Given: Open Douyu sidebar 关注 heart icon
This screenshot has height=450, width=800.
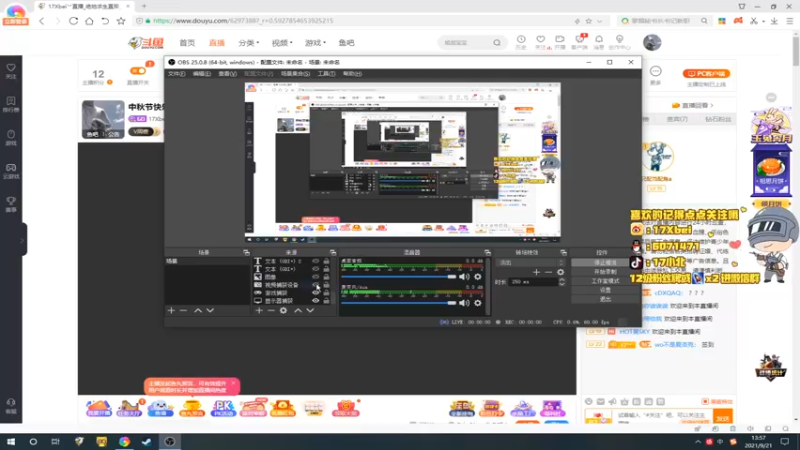Looking at the screenshot, I should [x=11, y=71].
